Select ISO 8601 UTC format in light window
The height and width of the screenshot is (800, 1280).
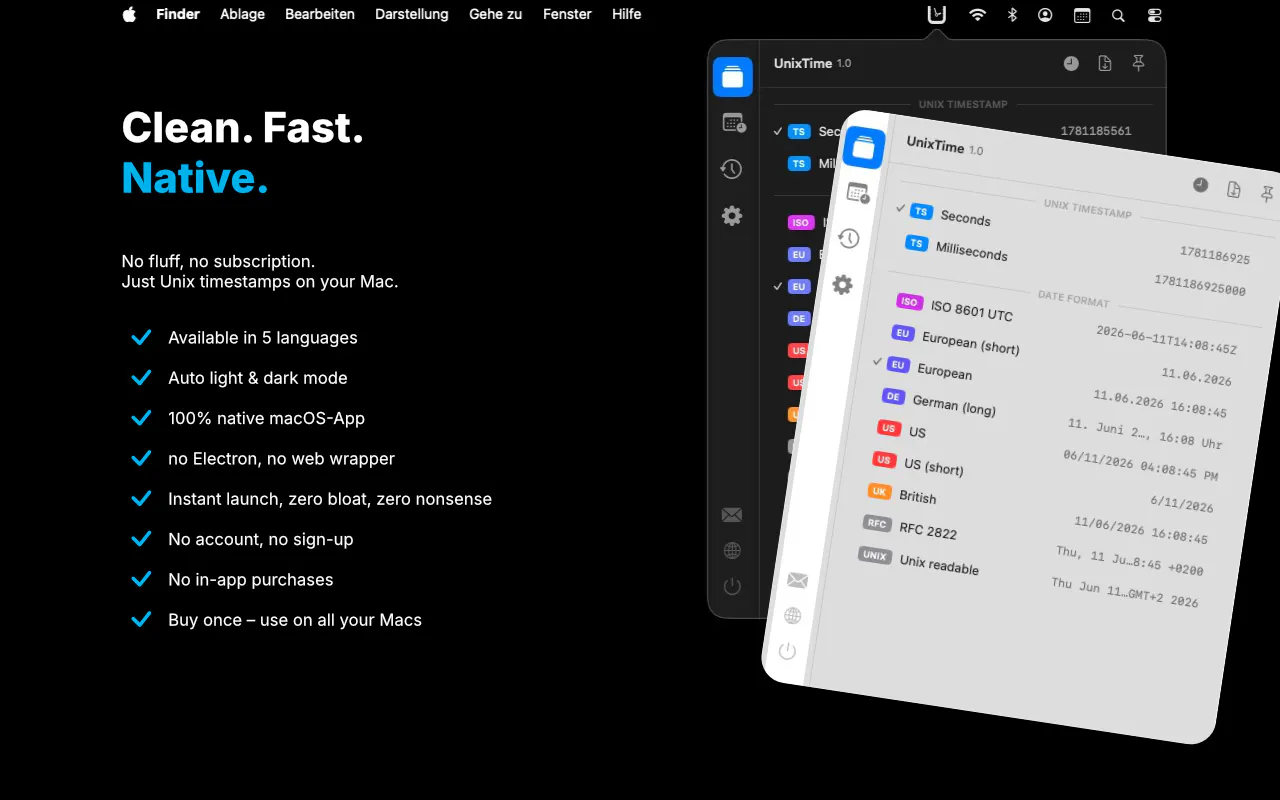(x=1067, y=324)
